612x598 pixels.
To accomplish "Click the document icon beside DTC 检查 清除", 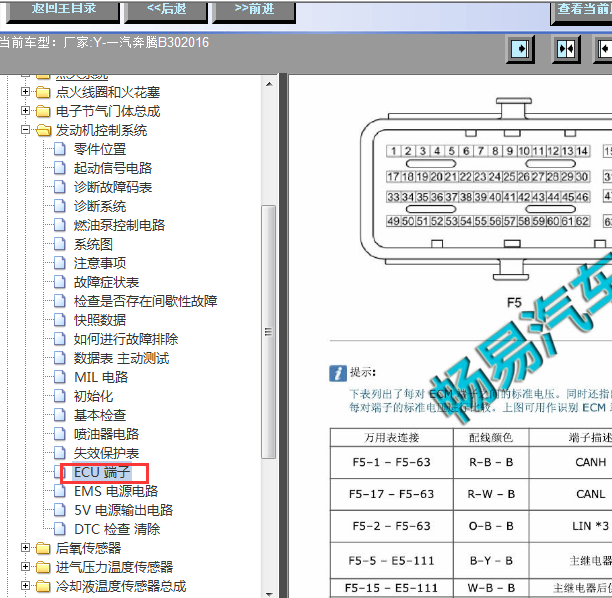I will 59,529.
